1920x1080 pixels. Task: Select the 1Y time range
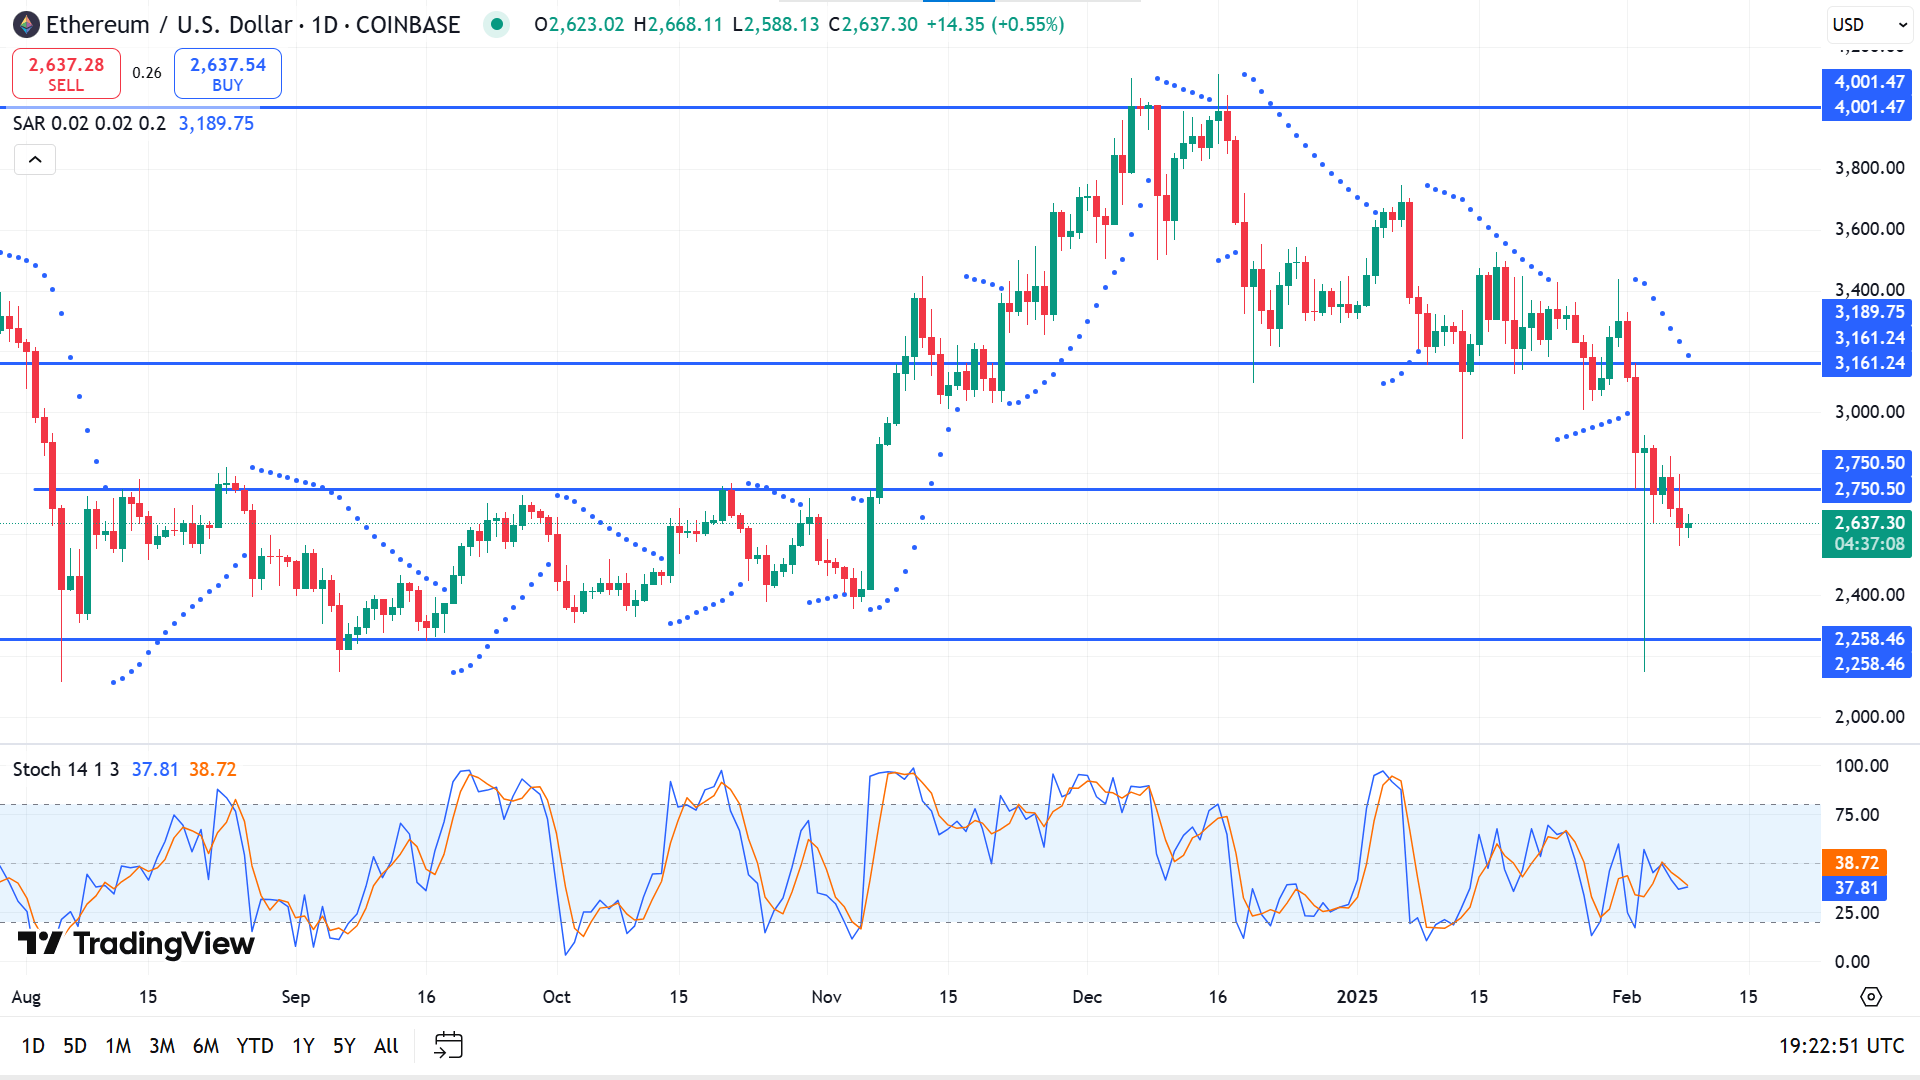tap(303, 1046)
